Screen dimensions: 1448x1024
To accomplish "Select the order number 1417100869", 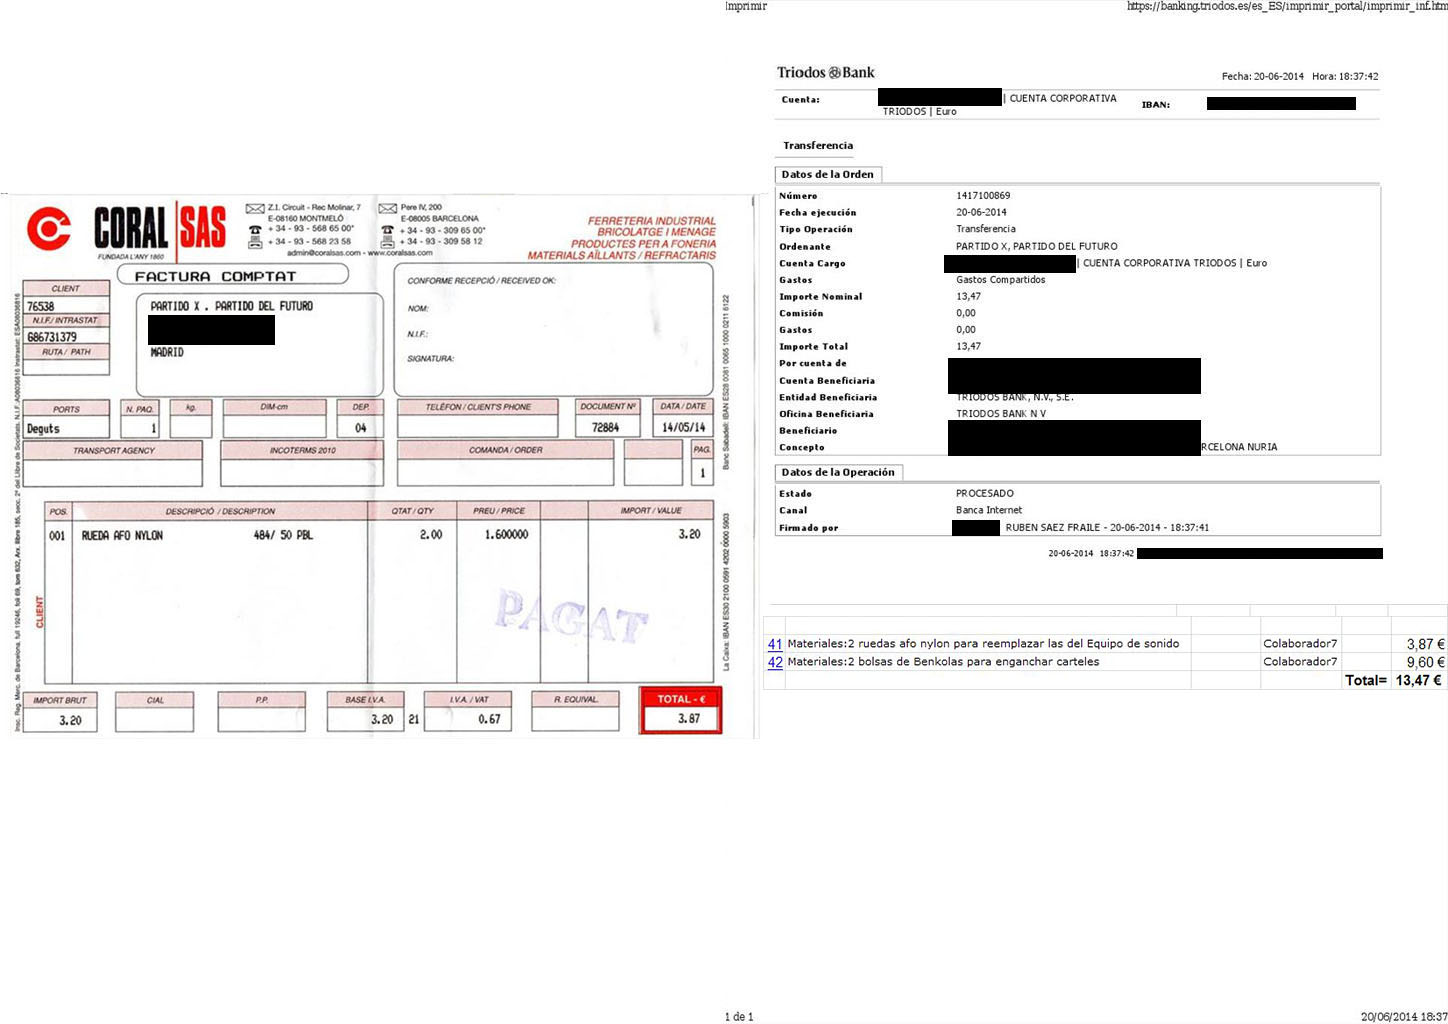I will pos(983,196).
